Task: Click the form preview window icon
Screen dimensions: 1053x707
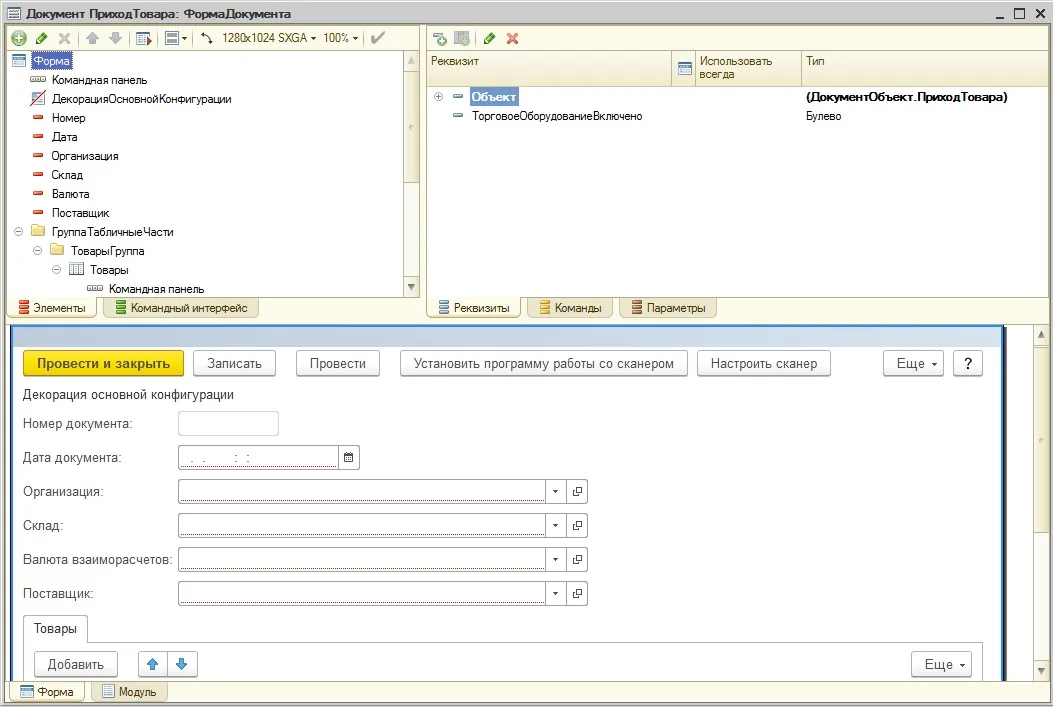Action: point(144,38)
